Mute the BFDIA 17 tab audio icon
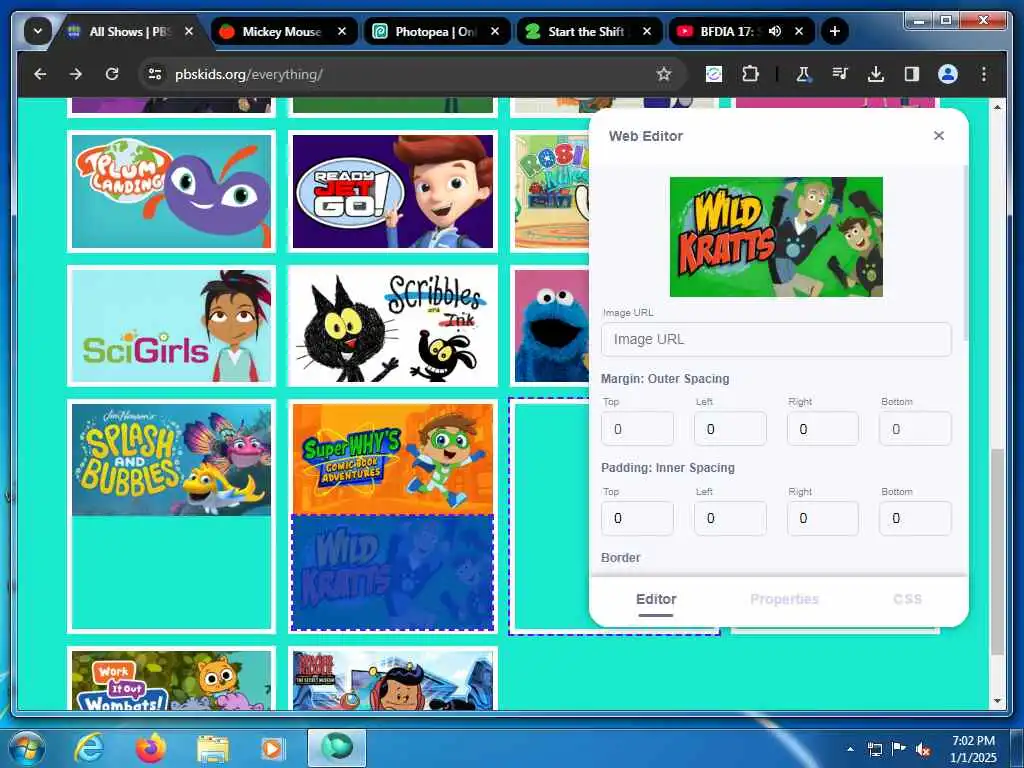The height and width of the screenshot is (768, 1024). (x=775, y=31)
